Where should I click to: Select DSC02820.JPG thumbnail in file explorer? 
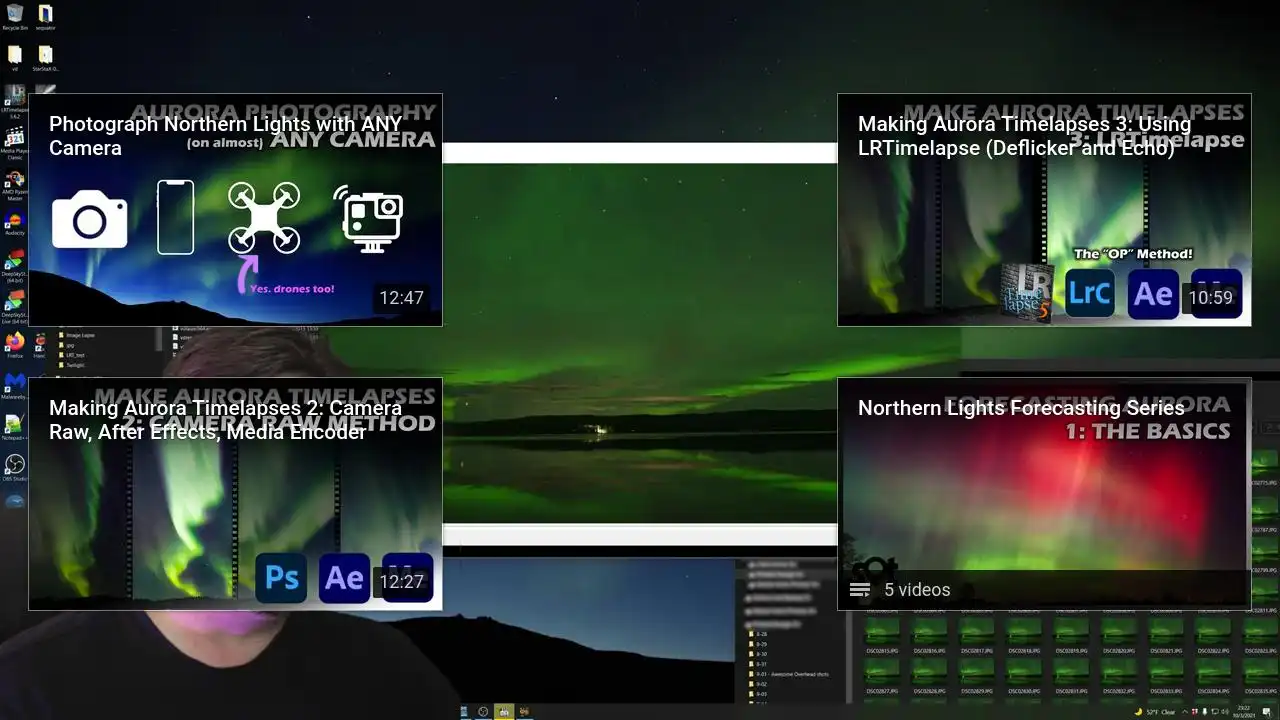(x=1117, y=635)
